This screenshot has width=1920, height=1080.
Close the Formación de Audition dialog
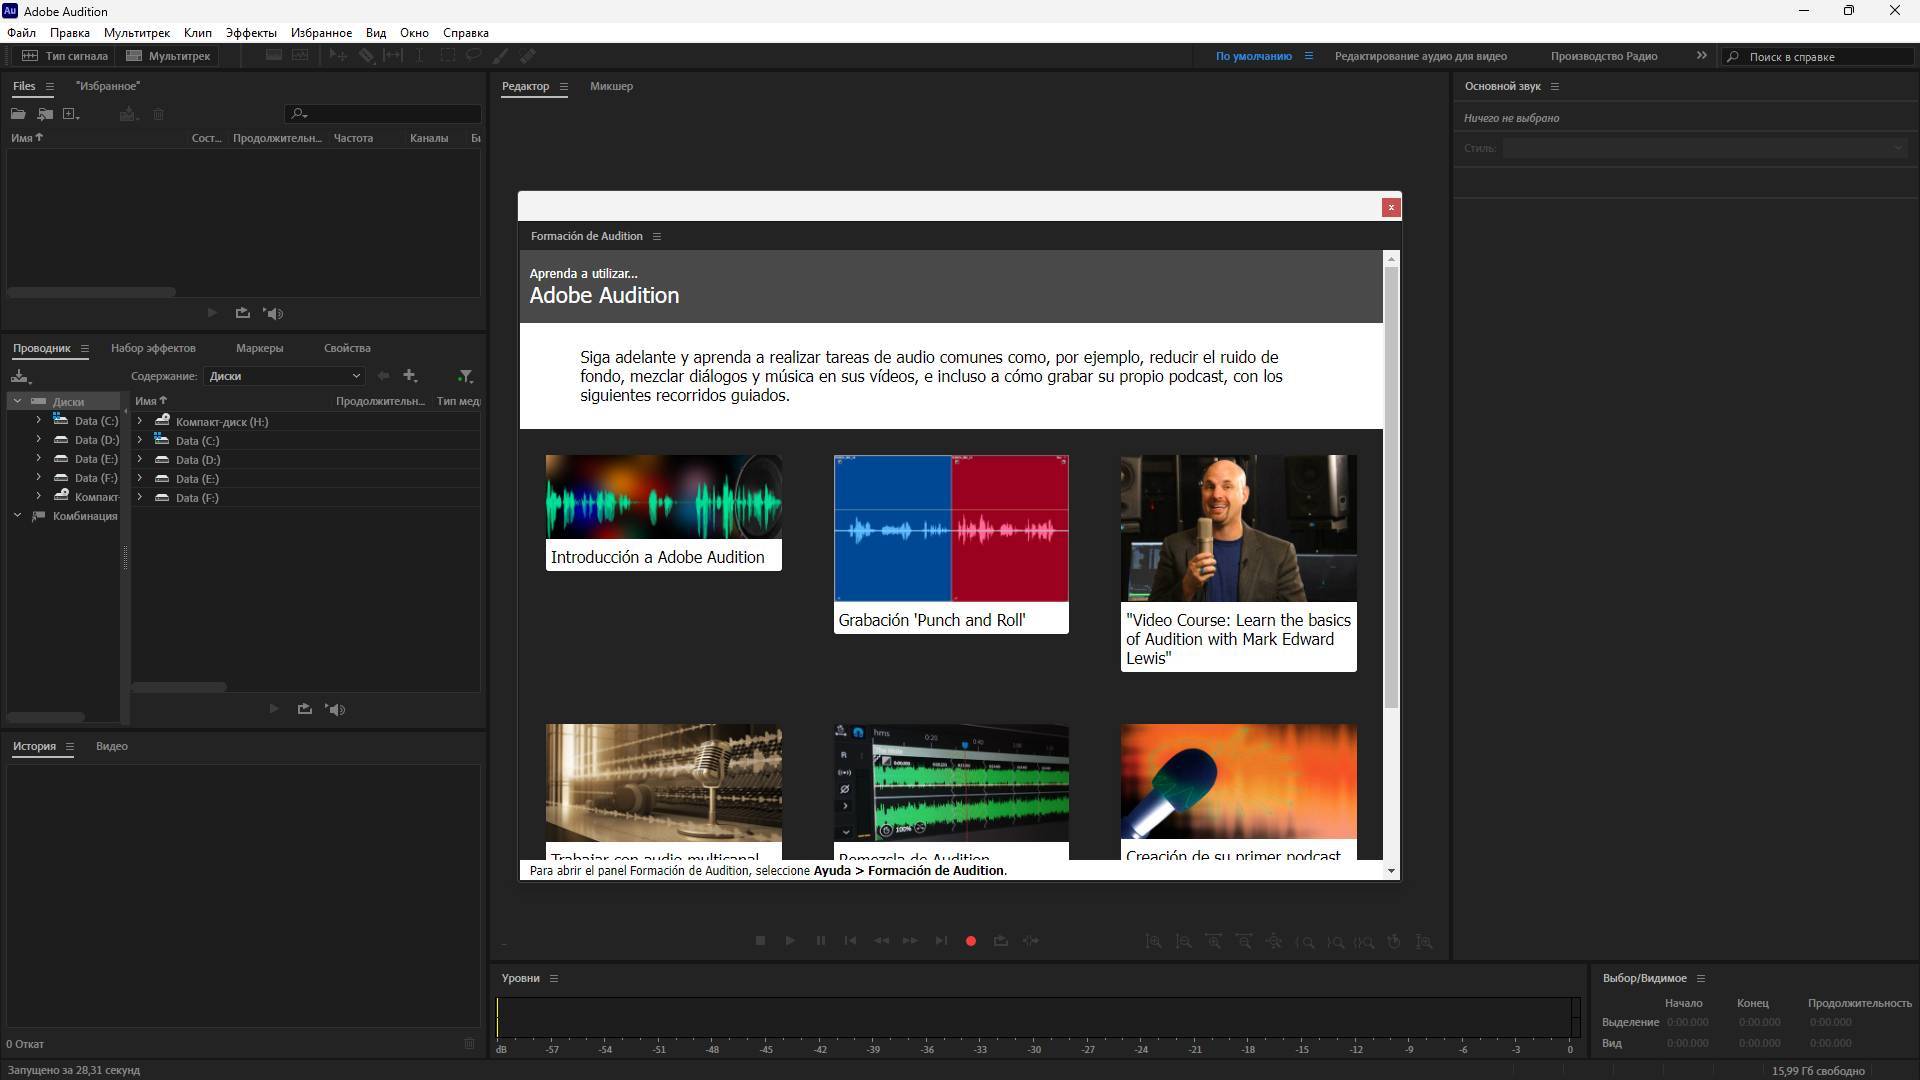point(1391,207)
